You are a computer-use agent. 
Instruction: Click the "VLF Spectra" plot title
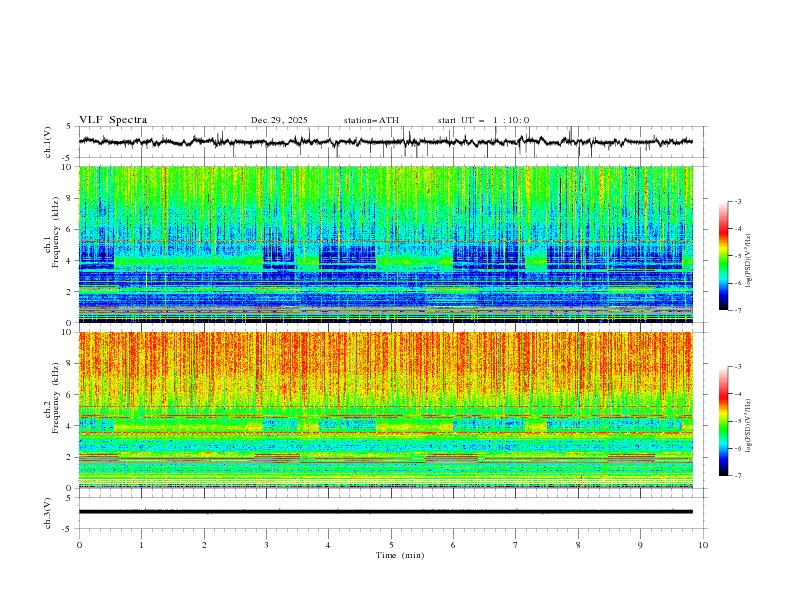[113, 120]
